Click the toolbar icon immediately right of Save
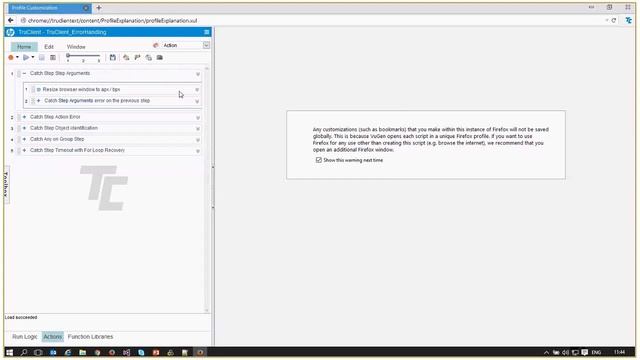 tap(126, 58)
